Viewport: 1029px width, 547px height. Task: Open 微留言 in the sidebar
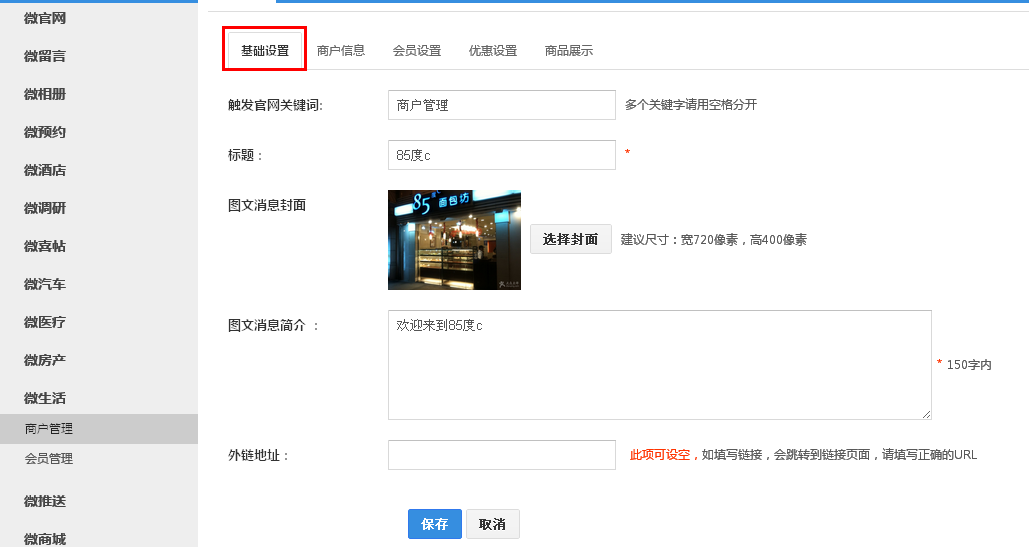pos(45,56)
